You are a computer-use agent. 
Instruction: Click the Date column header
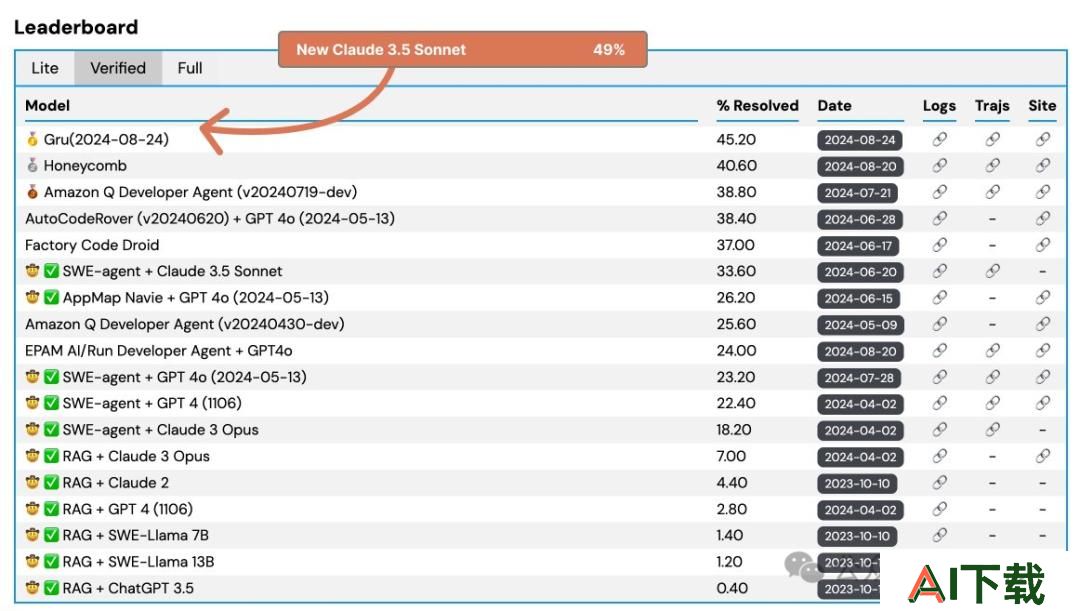834,106
